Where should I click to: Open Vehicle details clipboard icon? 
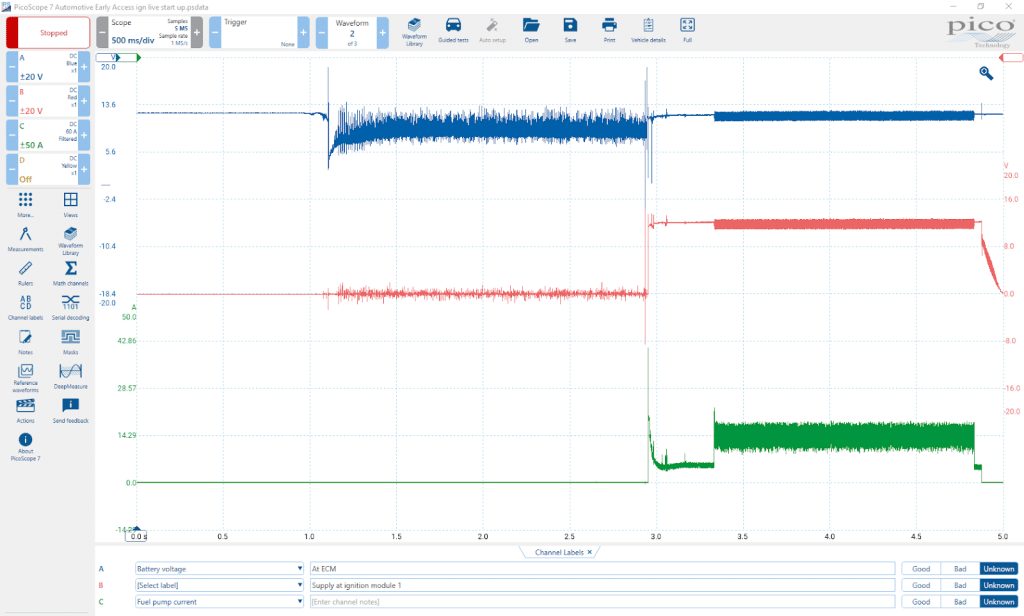(648, 31)
